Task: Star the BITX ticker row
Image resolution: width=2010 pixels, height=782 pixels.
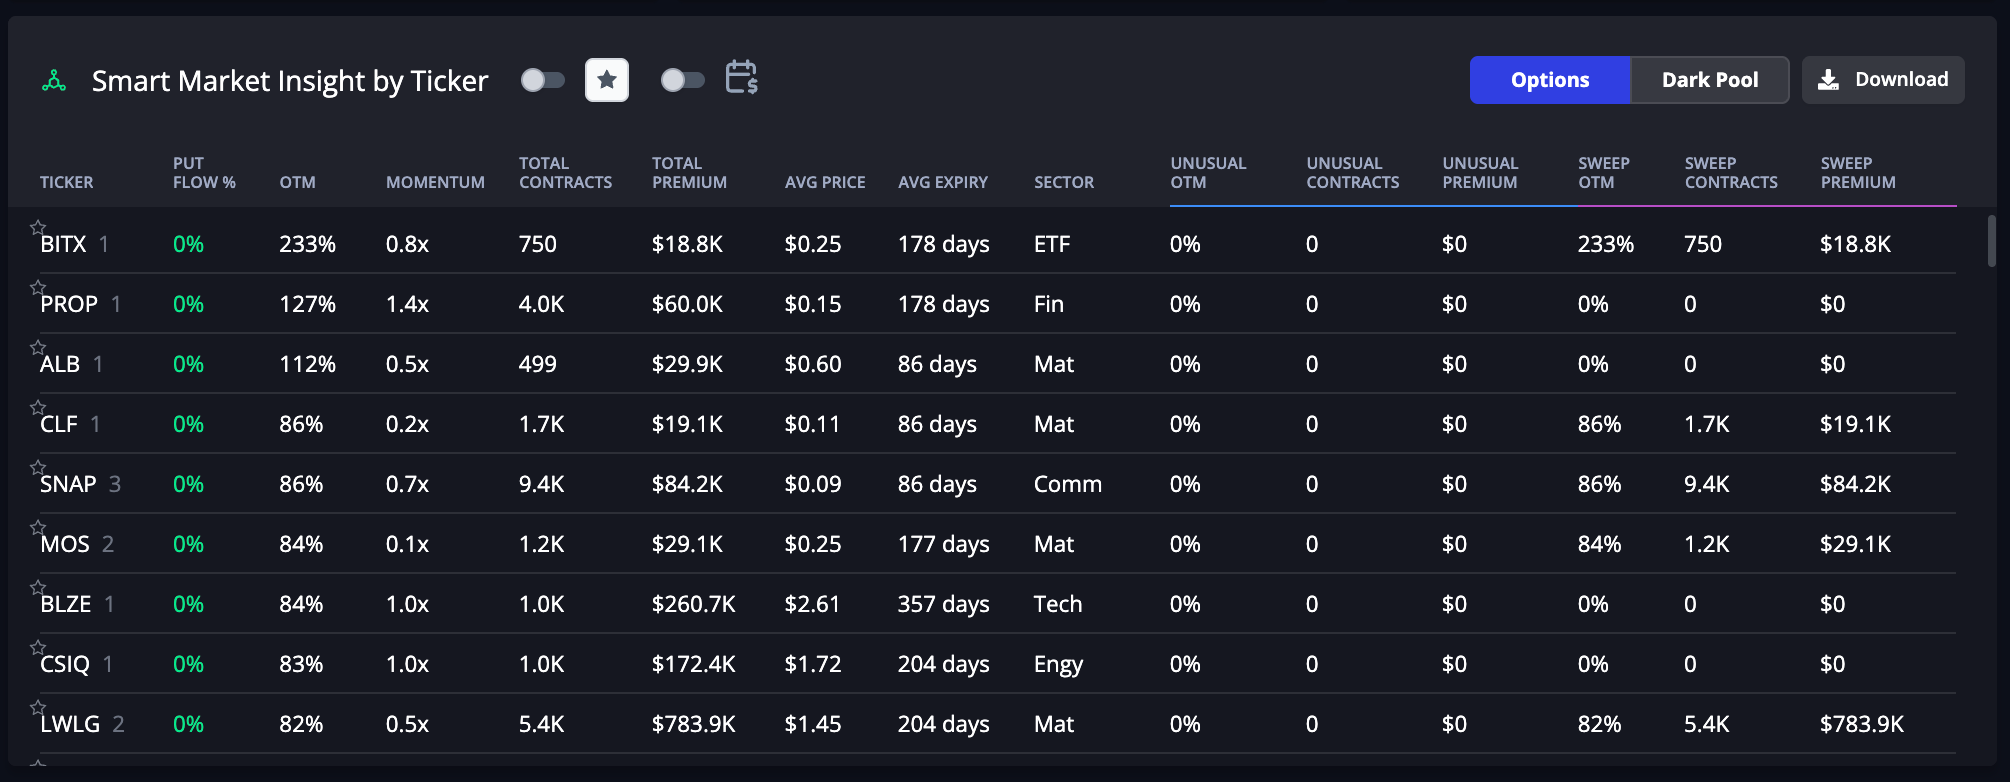Action: pyautogui.click(x=38, y=228)
